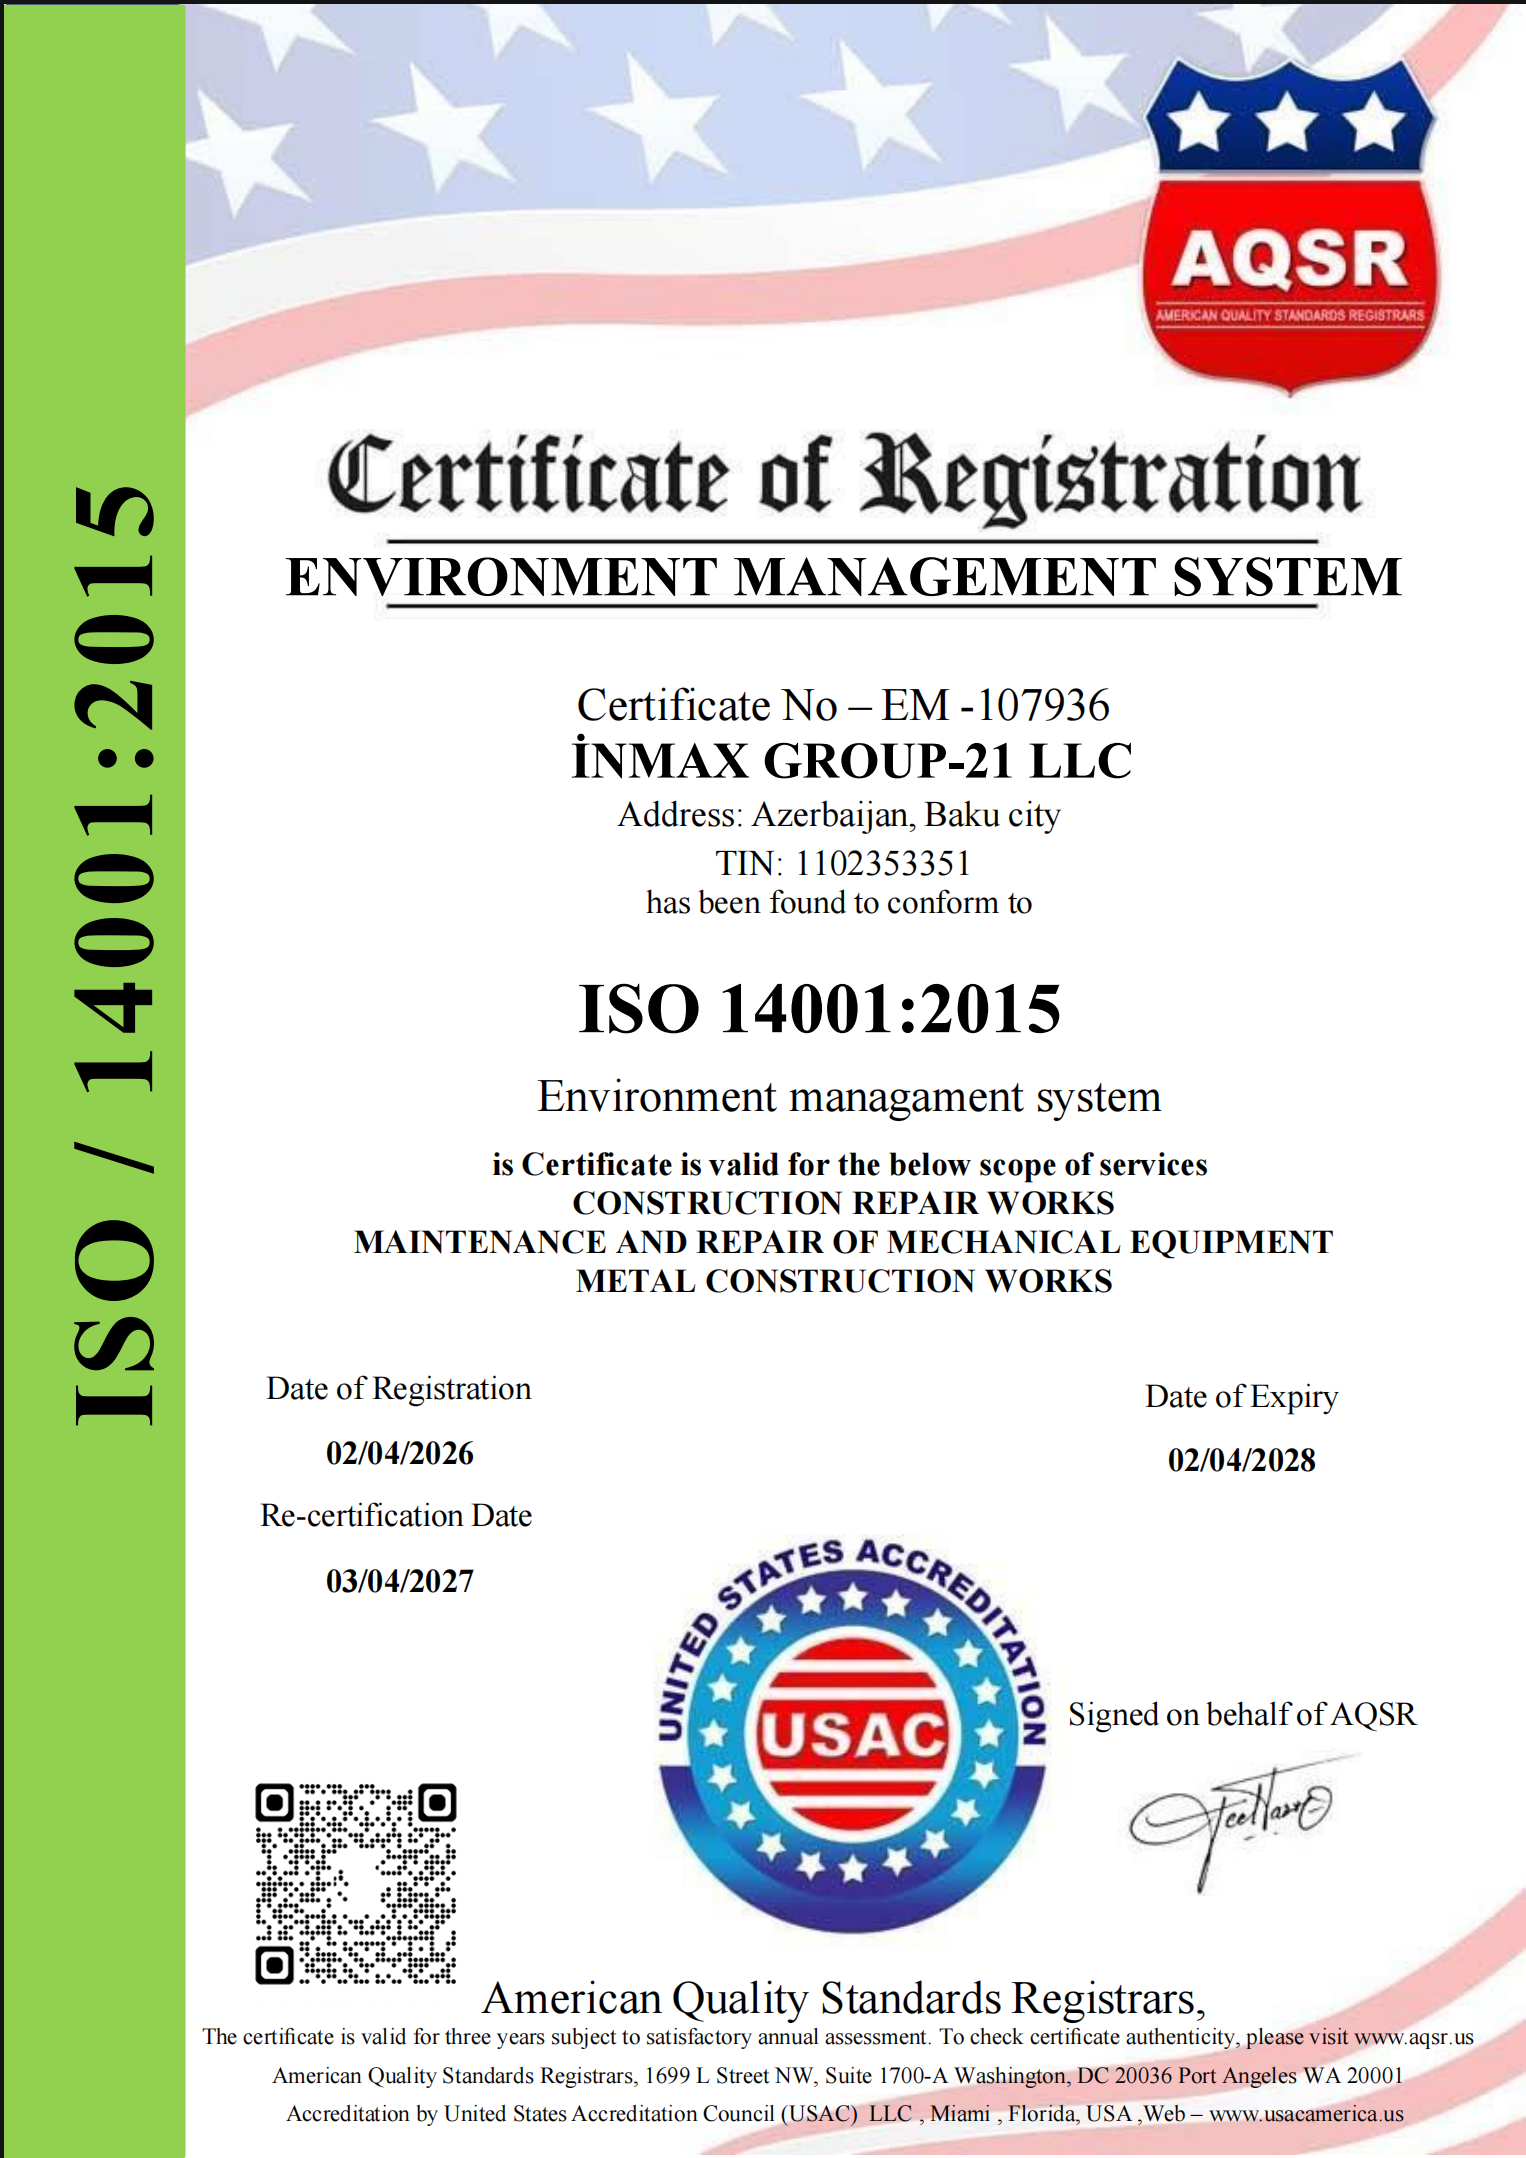Click the 'Date of Registration' label
Viewport: 1526px width, 2158px height.
pos(398,1389)
